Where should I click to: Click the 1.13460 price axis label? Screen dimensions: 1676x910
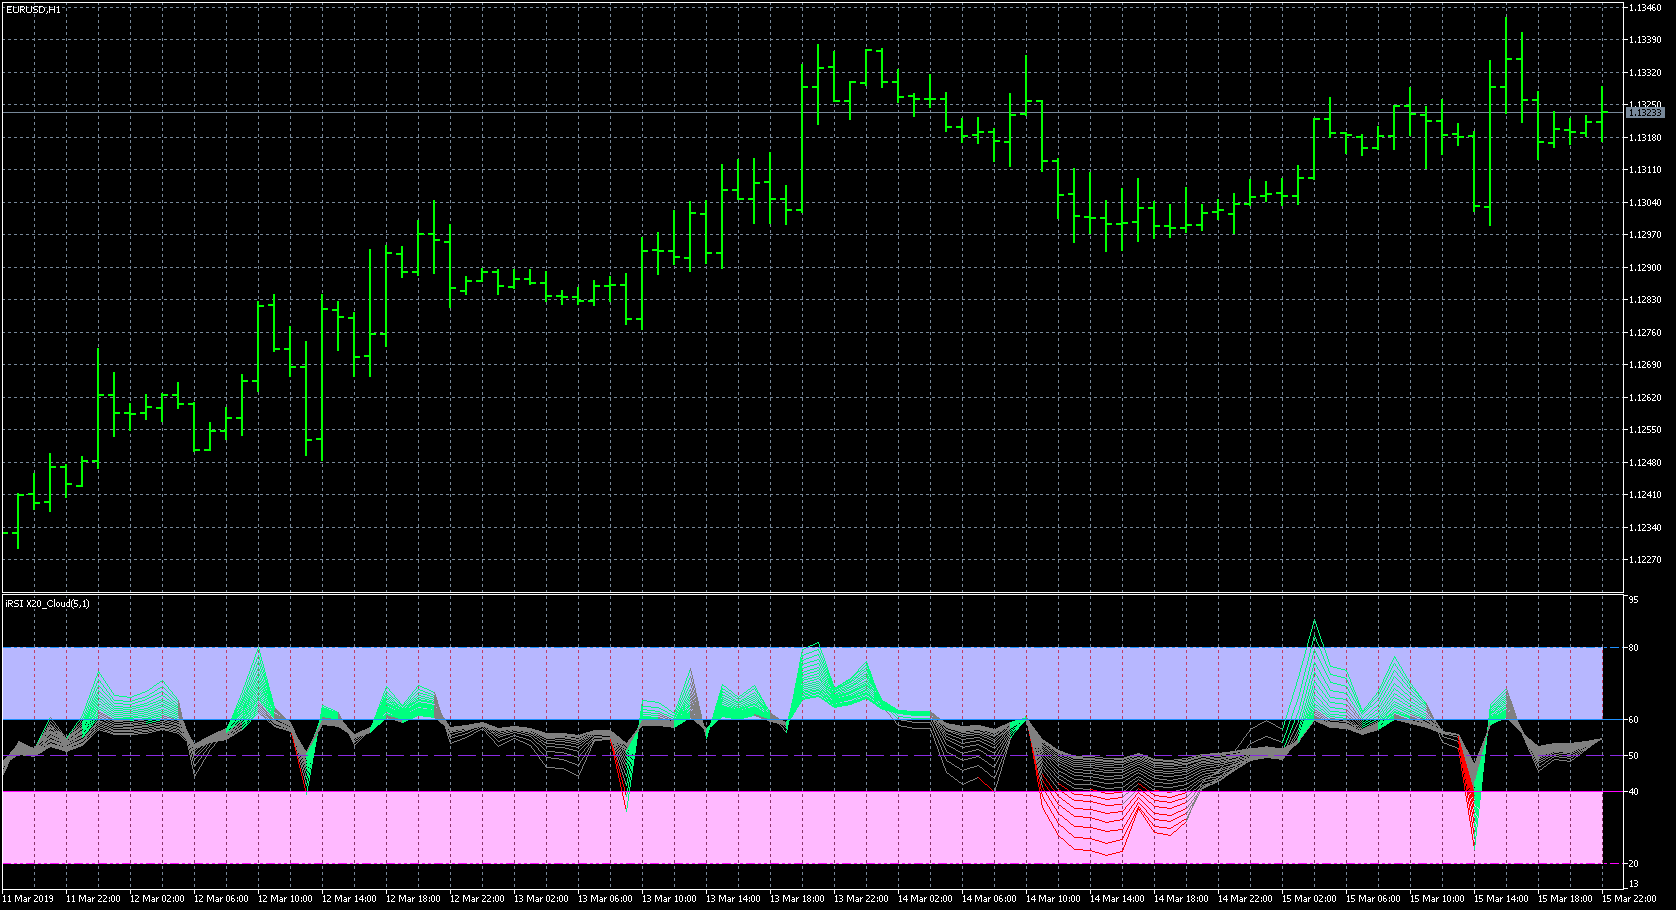click(x=1645, y=8)
